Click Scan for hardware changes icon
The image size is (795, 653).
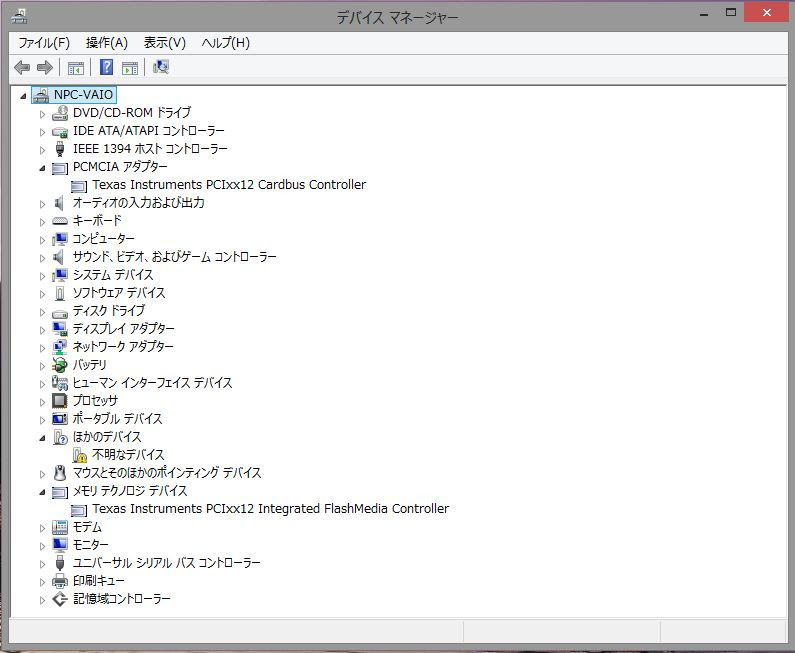click(x=161, y=67)
